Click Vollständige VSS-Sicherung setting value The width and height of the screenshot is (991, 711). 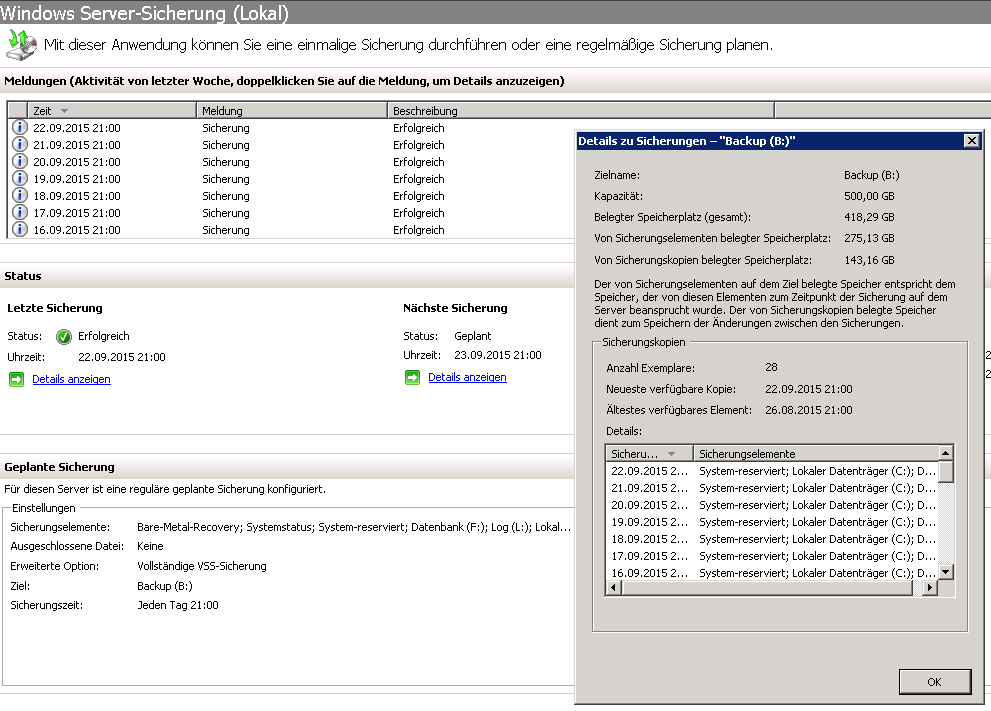click(x=202, y=566)
